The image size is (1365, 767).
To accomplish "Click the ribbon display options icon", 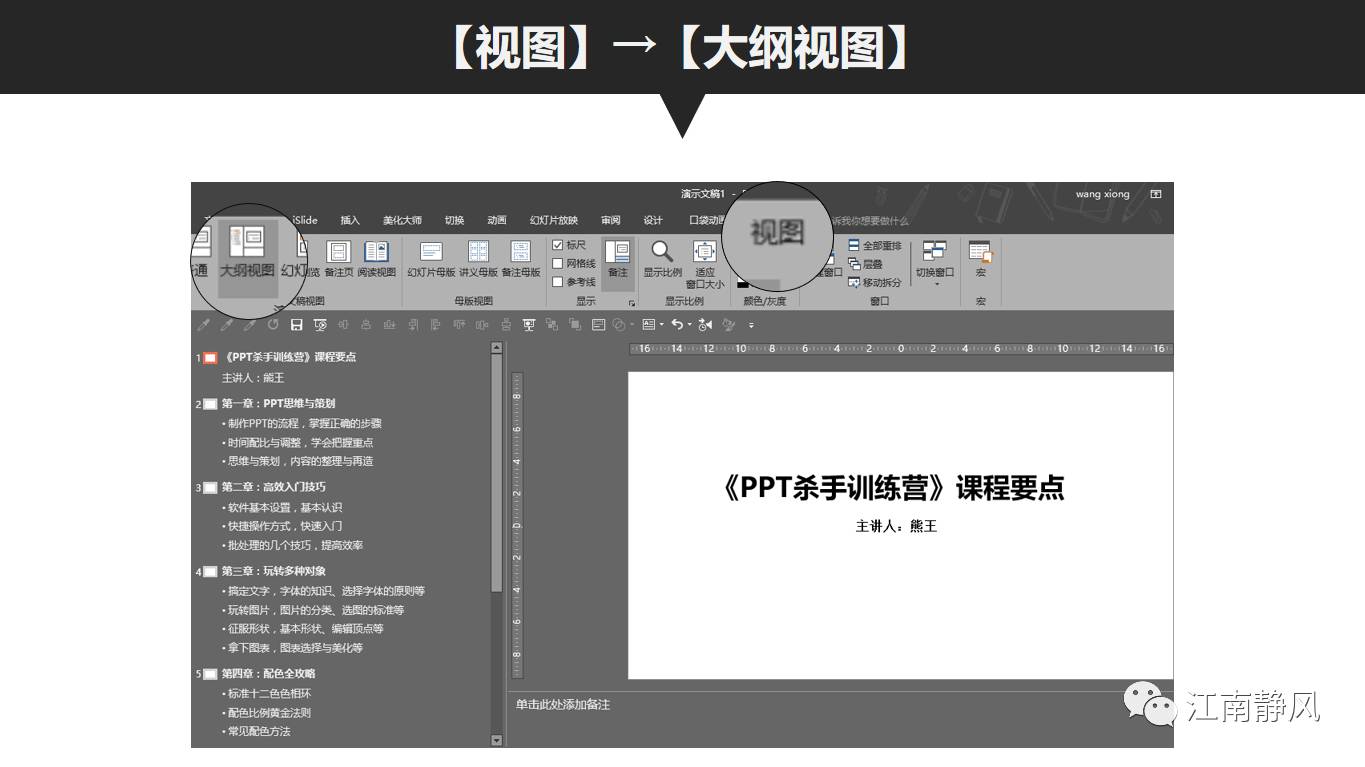I will tap(1156, 194).
